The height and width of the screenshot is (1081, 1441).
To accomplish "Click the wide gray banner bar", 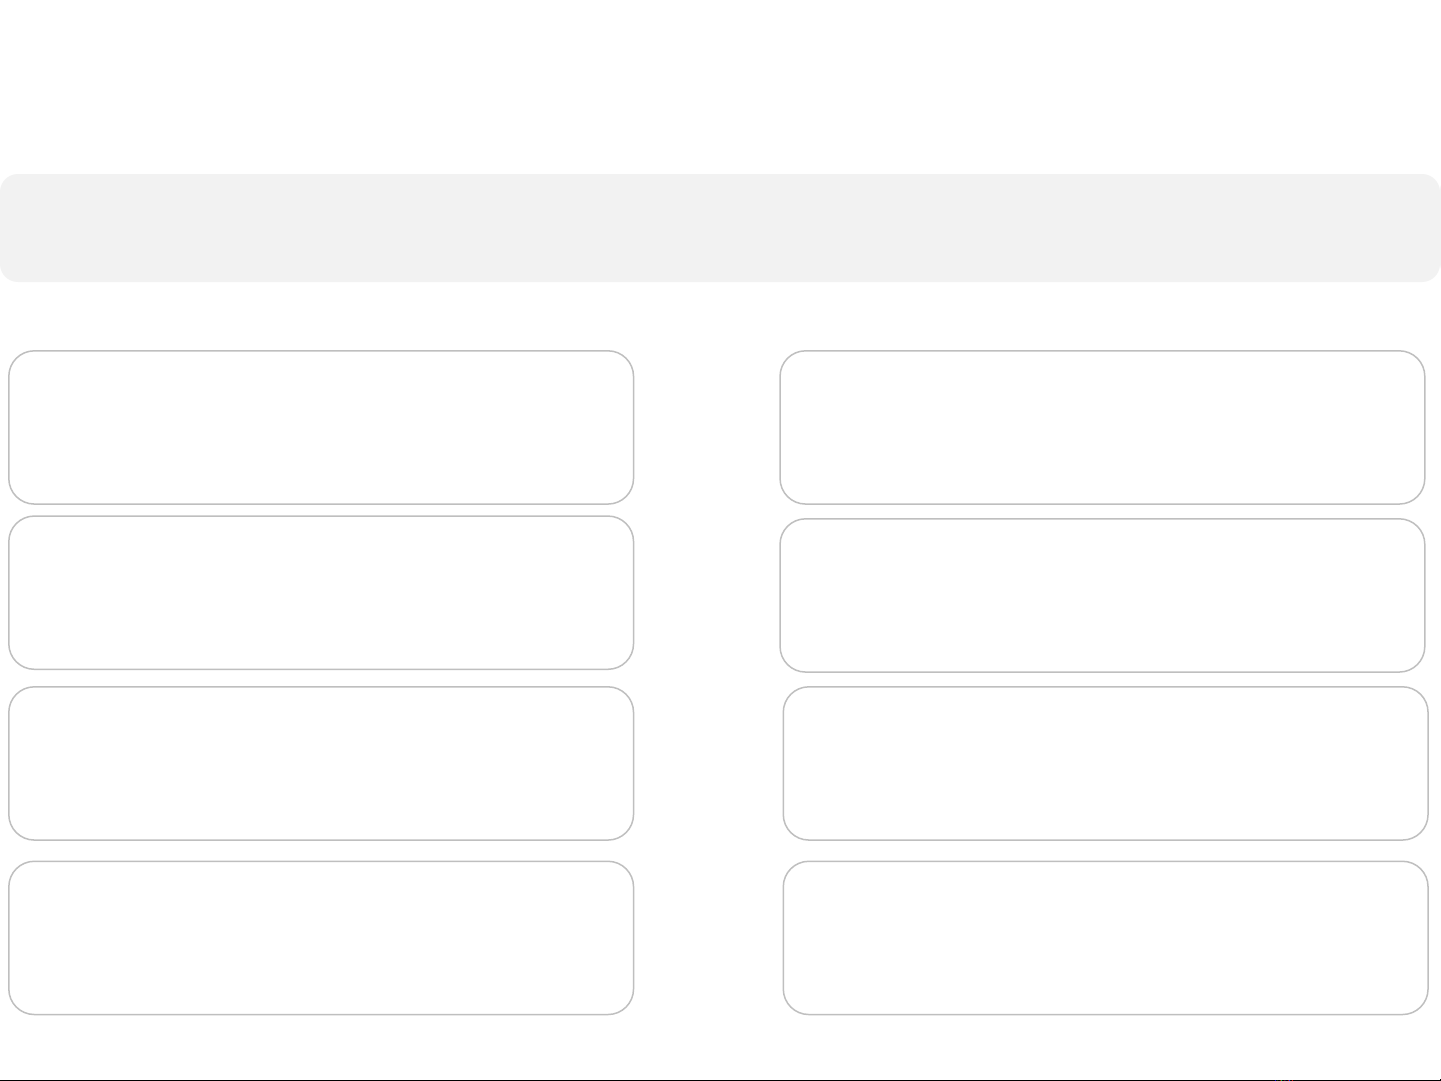I will click(720, 228).
